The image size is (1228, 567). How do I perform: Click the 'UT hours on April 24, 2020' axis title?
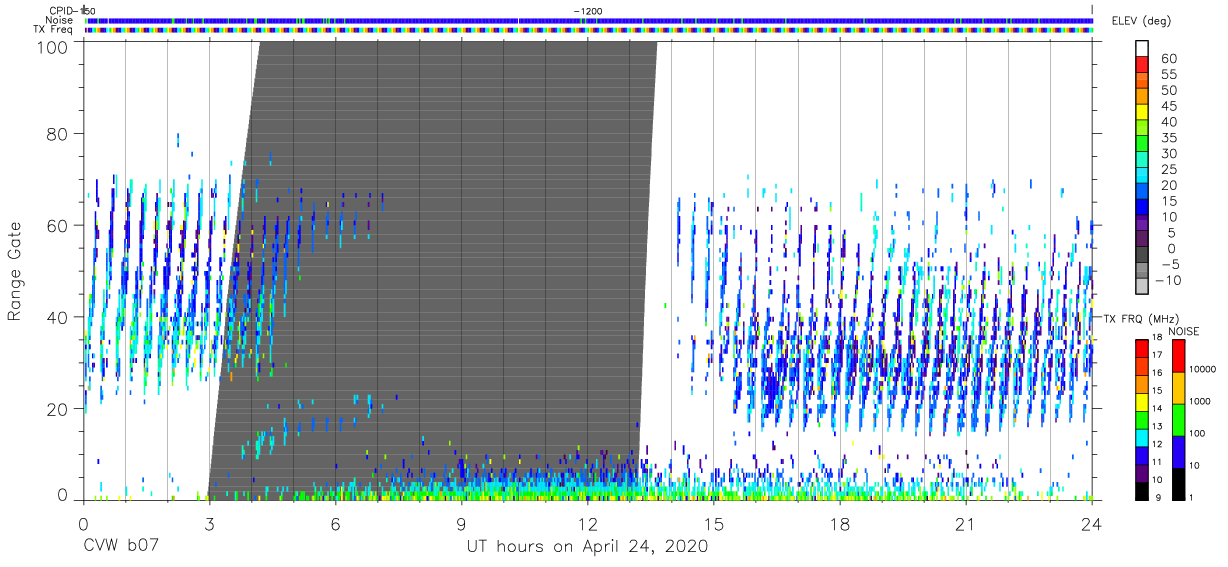click(587, 547)
